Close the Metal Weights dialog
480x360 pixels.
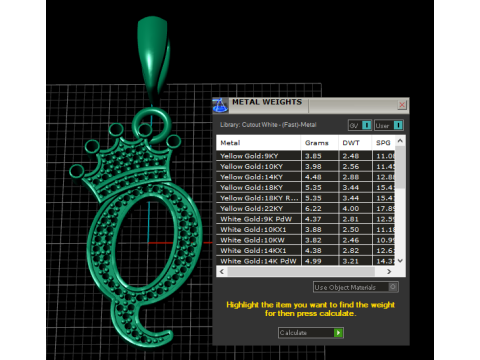click(402, 105)
